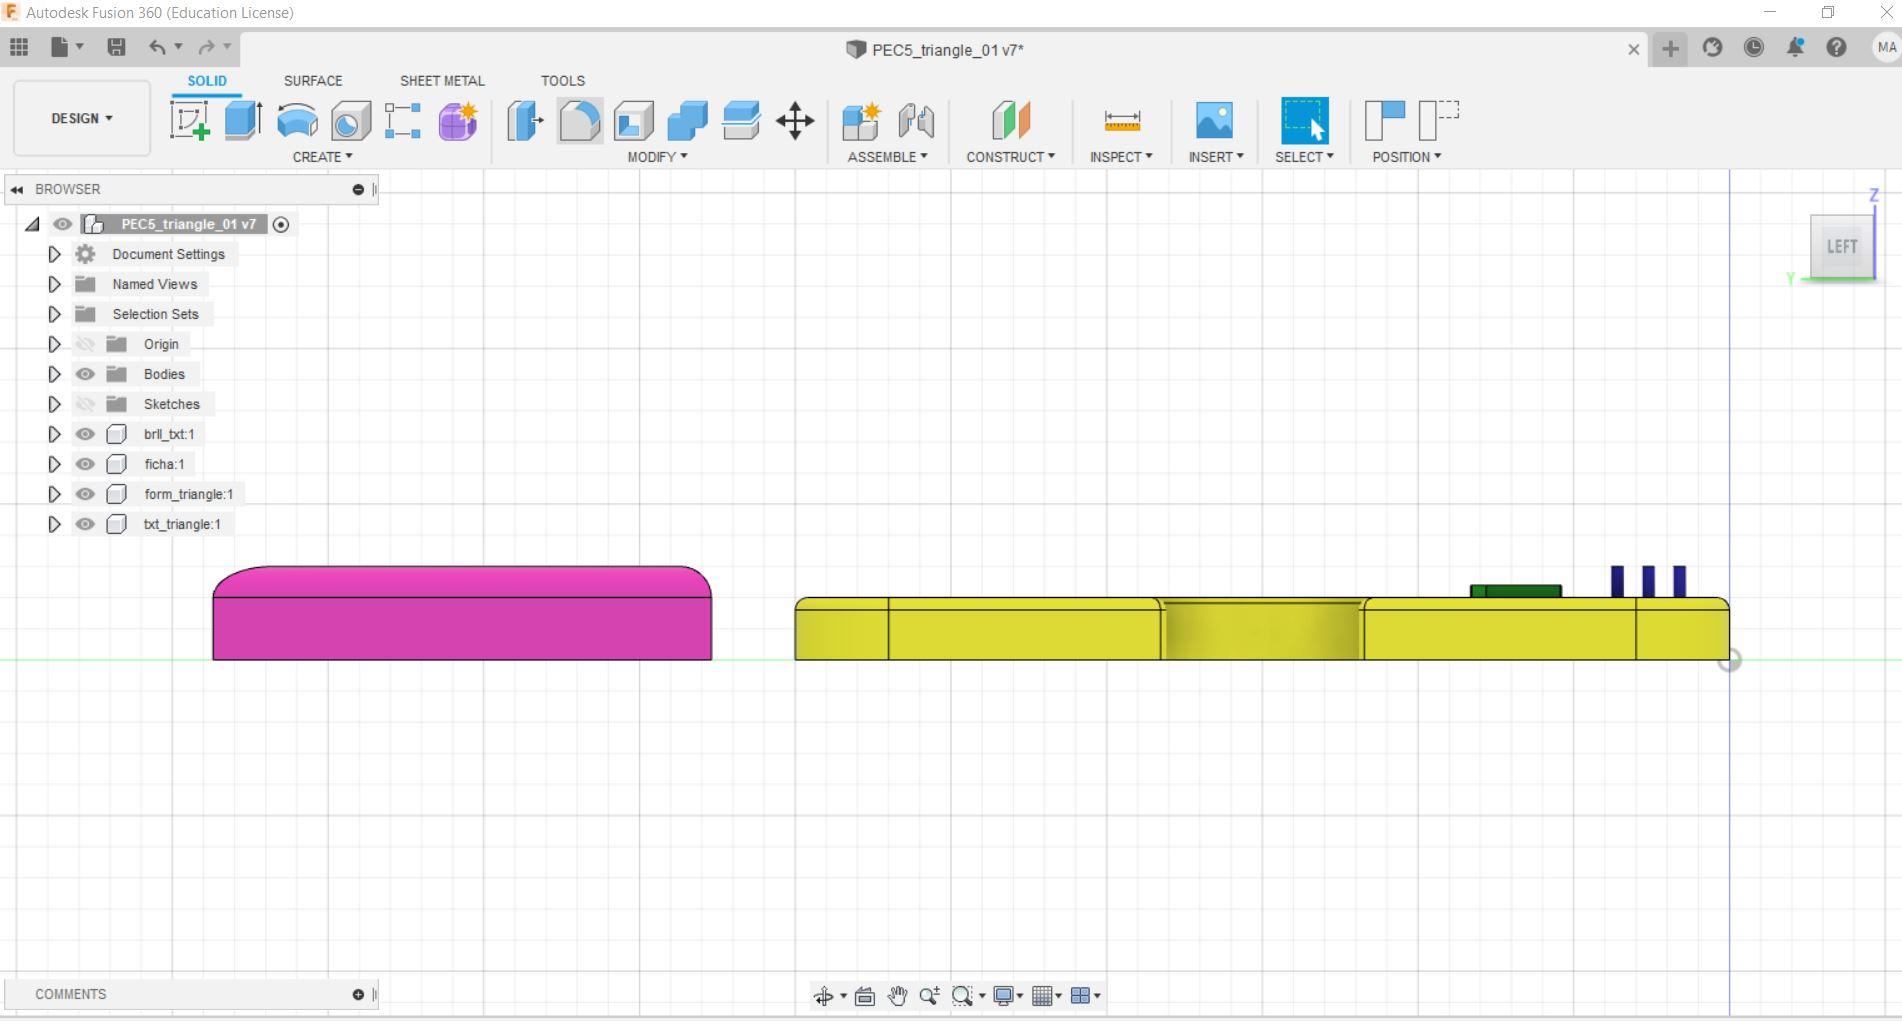
Task: Click the Zoom tool icon
Action: tap(929, 996)
